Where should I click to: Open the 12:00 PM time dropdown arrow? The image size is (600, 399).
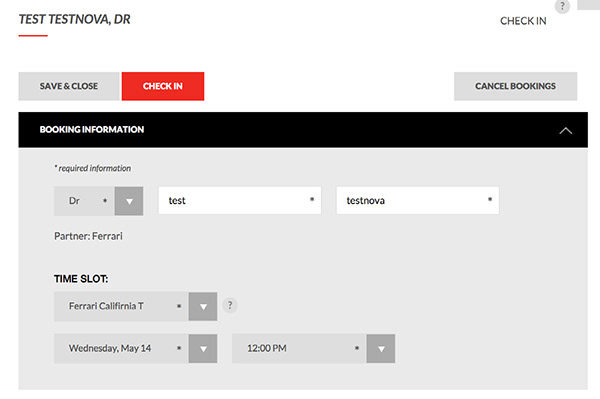(x=381, y=349)
